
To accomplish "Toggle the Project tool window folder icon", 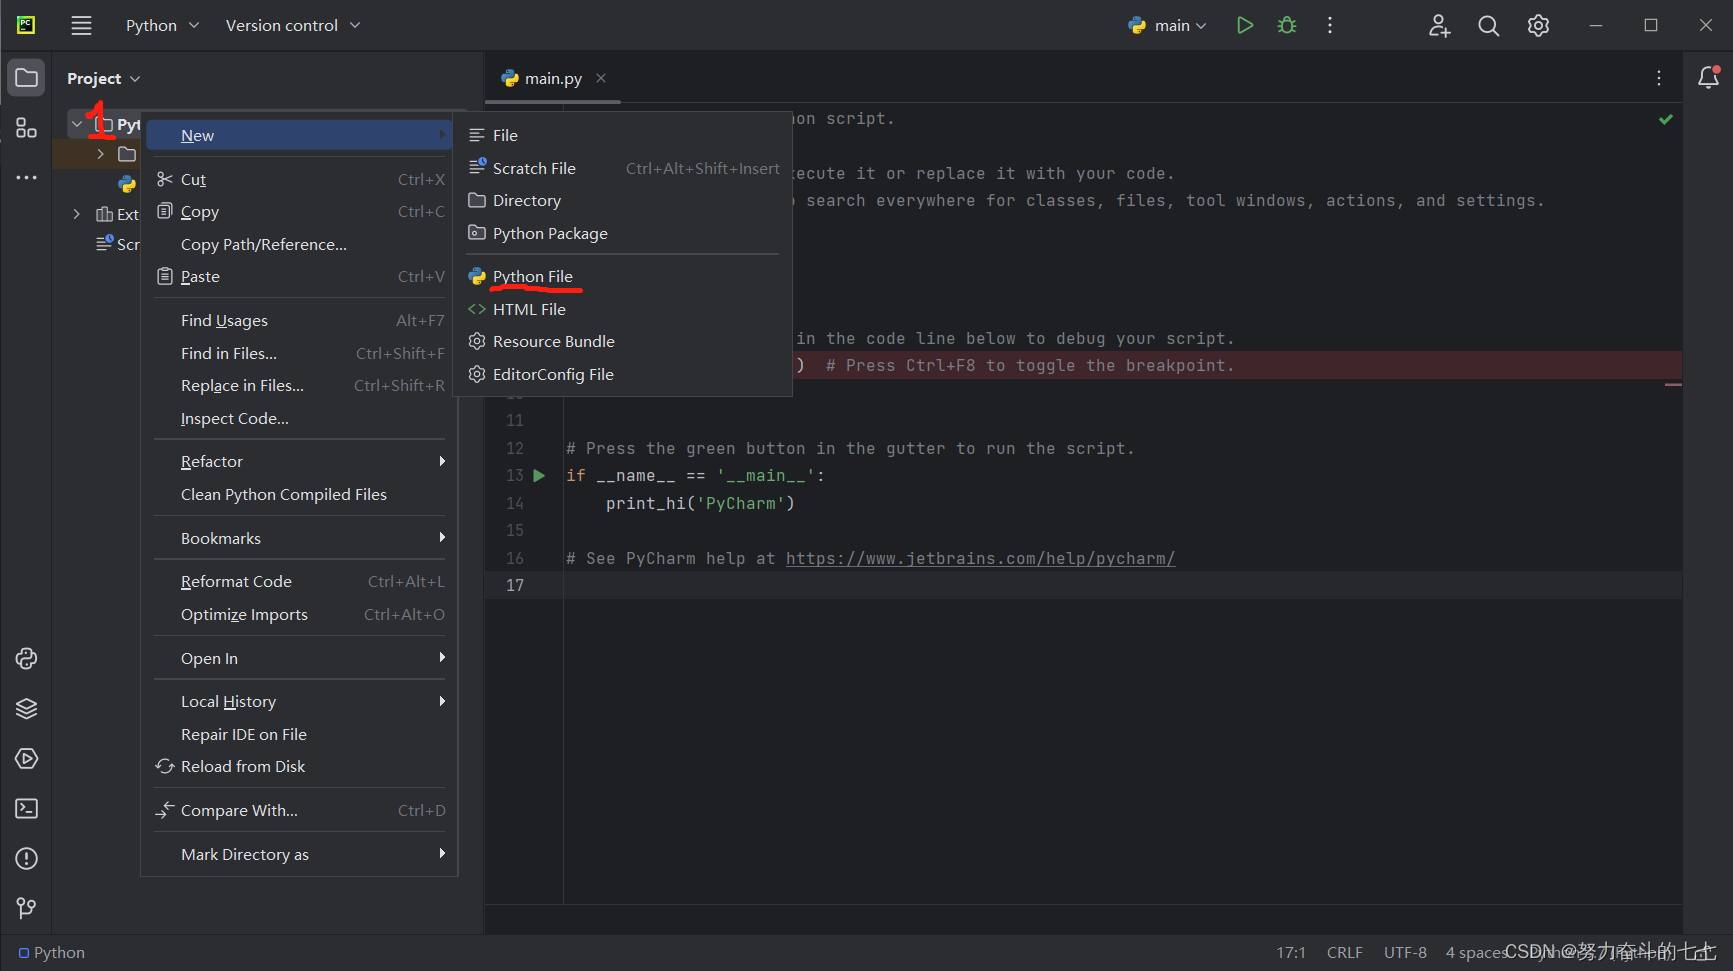I will pyautogui.click(x=27, y=78).
